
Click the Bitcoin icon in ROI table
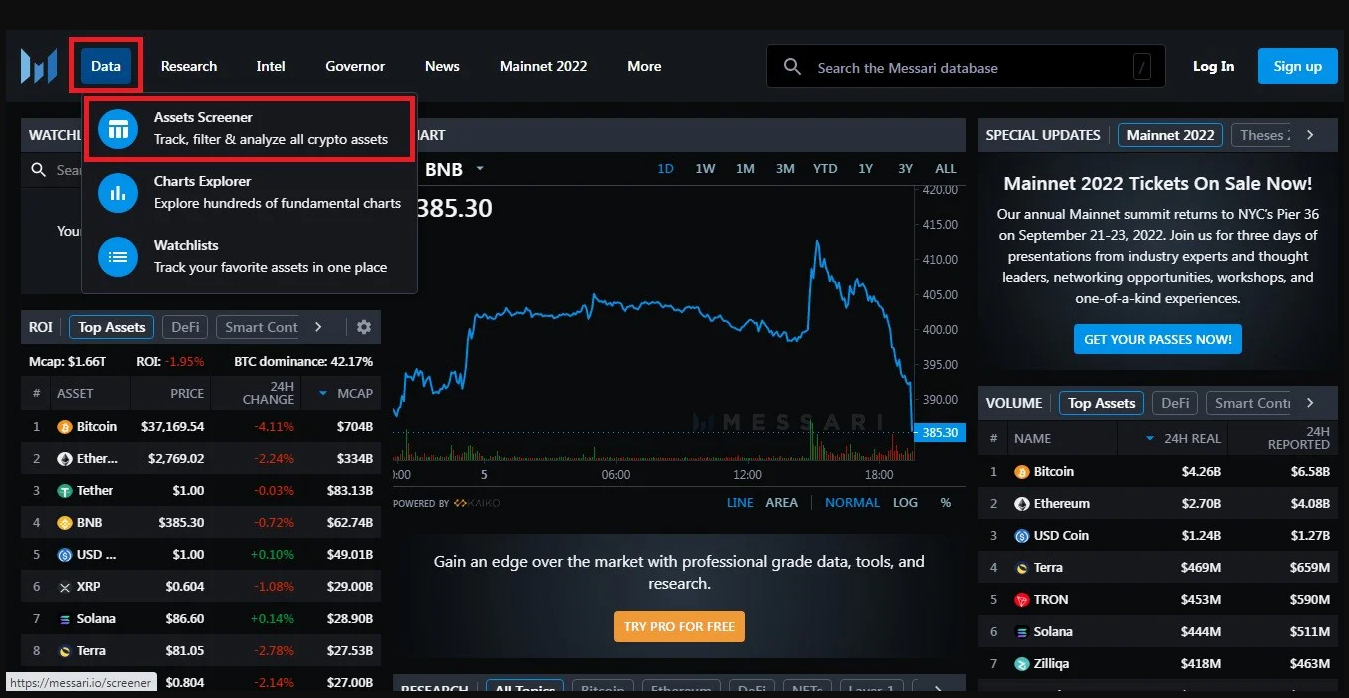(x=65, y=427)
